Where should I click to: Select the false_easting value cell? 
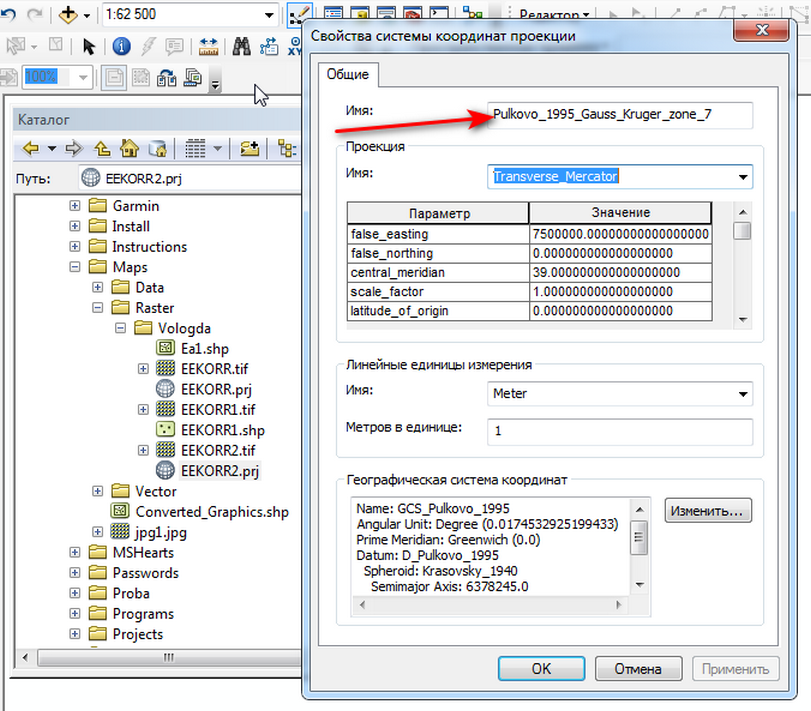click(x=620, y=234)
